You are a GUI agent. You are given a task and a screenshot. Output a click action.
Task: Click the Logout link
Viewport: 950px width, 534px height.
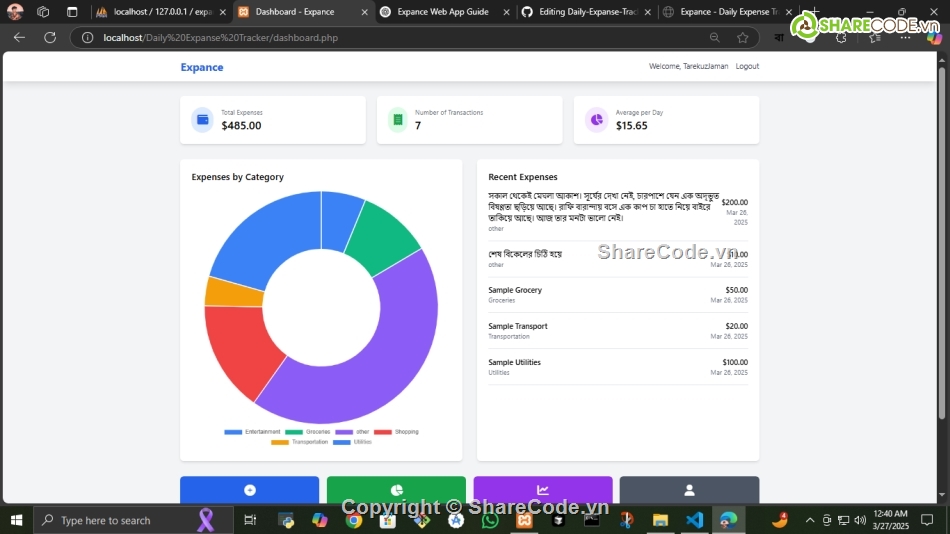[747, 66]
